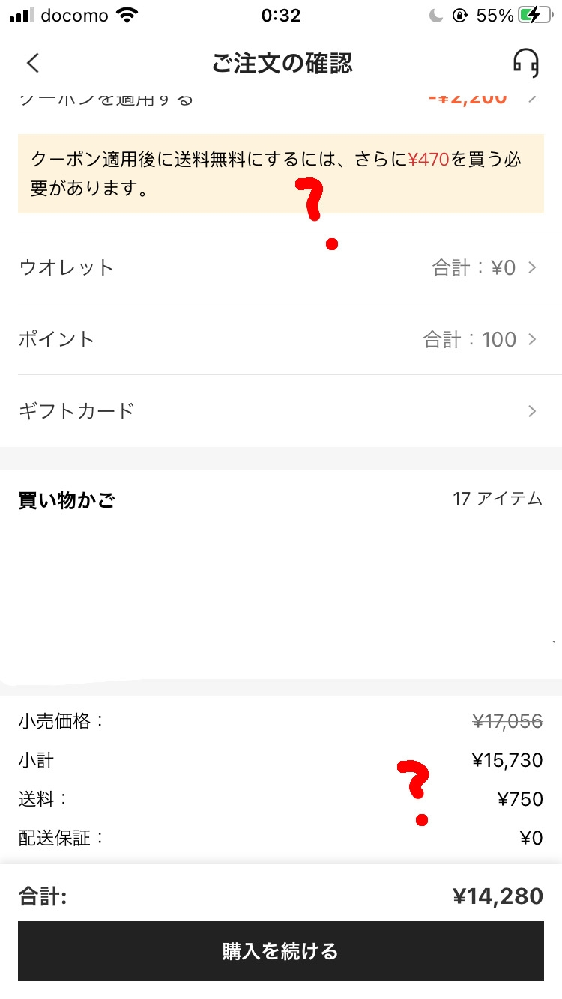
Task: Open the ウオレット row
Action: pyautogui.click(x=281, y=268)
